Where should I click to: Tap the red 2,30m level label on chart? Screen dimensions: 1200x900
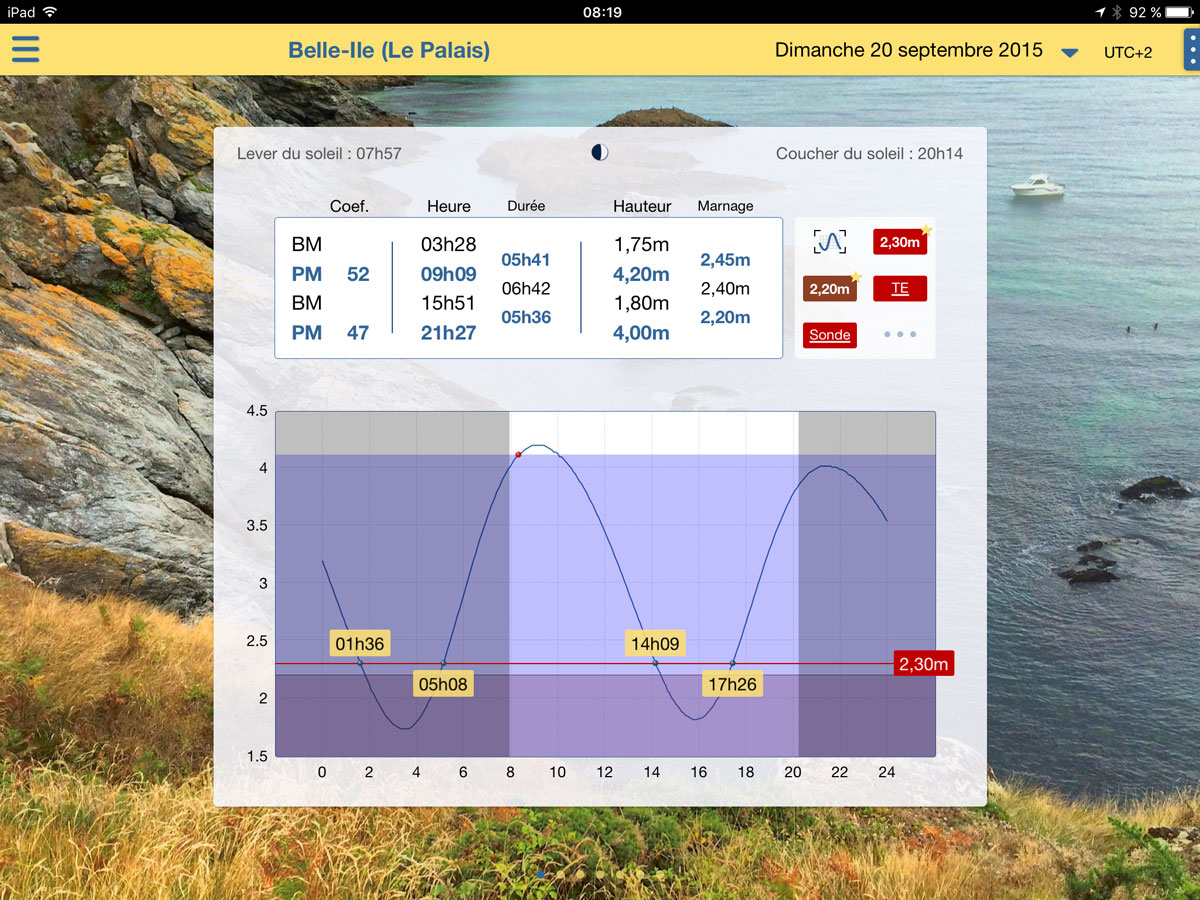point(924,663)
